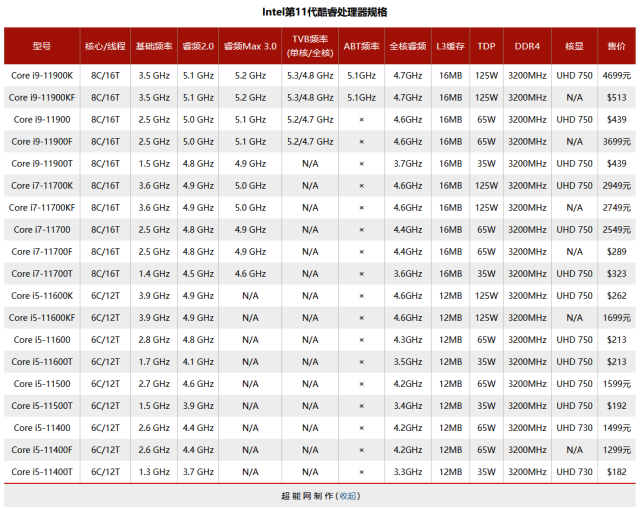Click the 基础频率 column header

click(x=154, y=46)
